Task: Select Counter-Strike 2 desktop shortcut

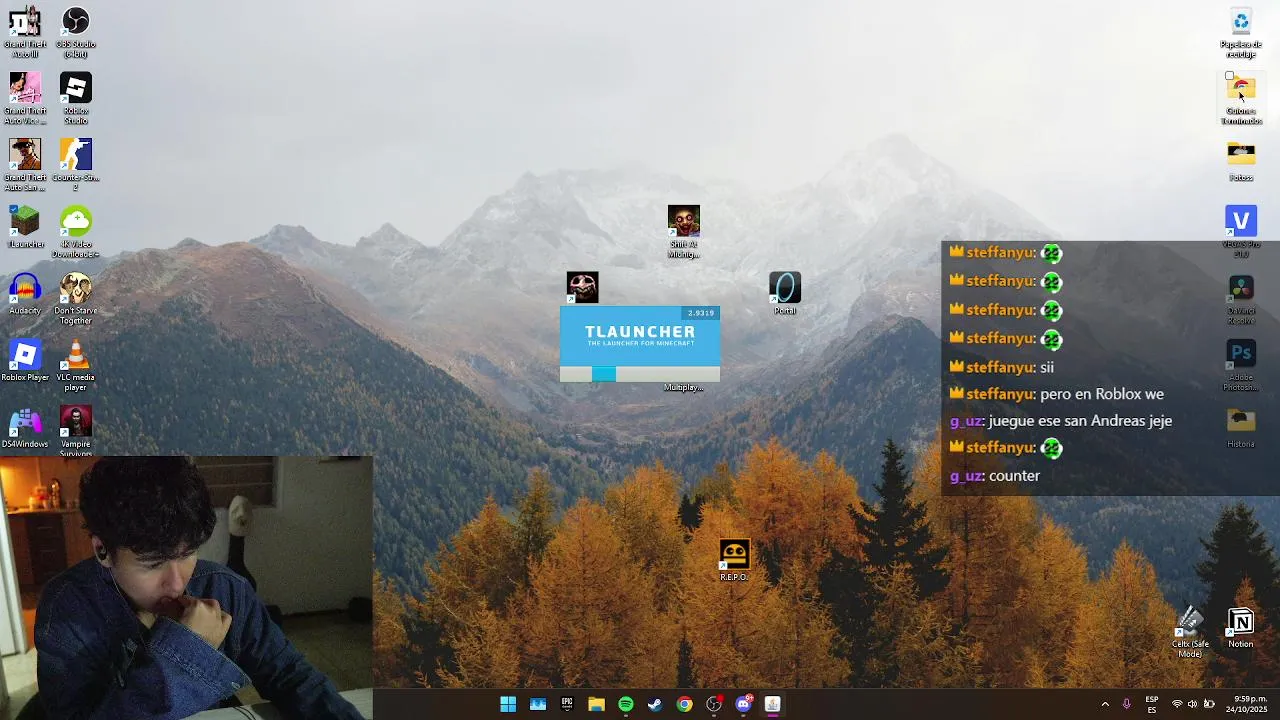Action: [76, 165]
